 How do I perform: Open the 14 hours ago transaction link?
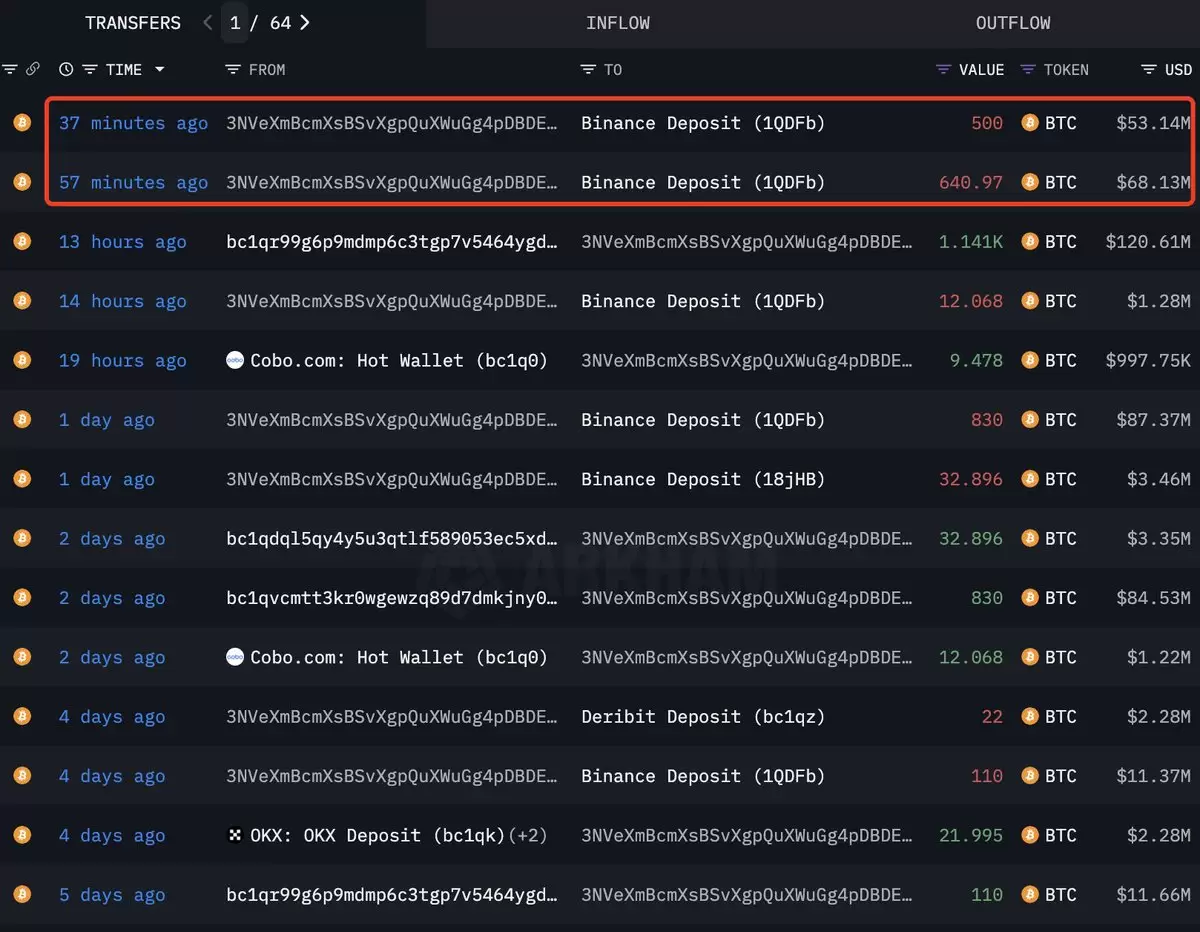(x=122, y=301)
